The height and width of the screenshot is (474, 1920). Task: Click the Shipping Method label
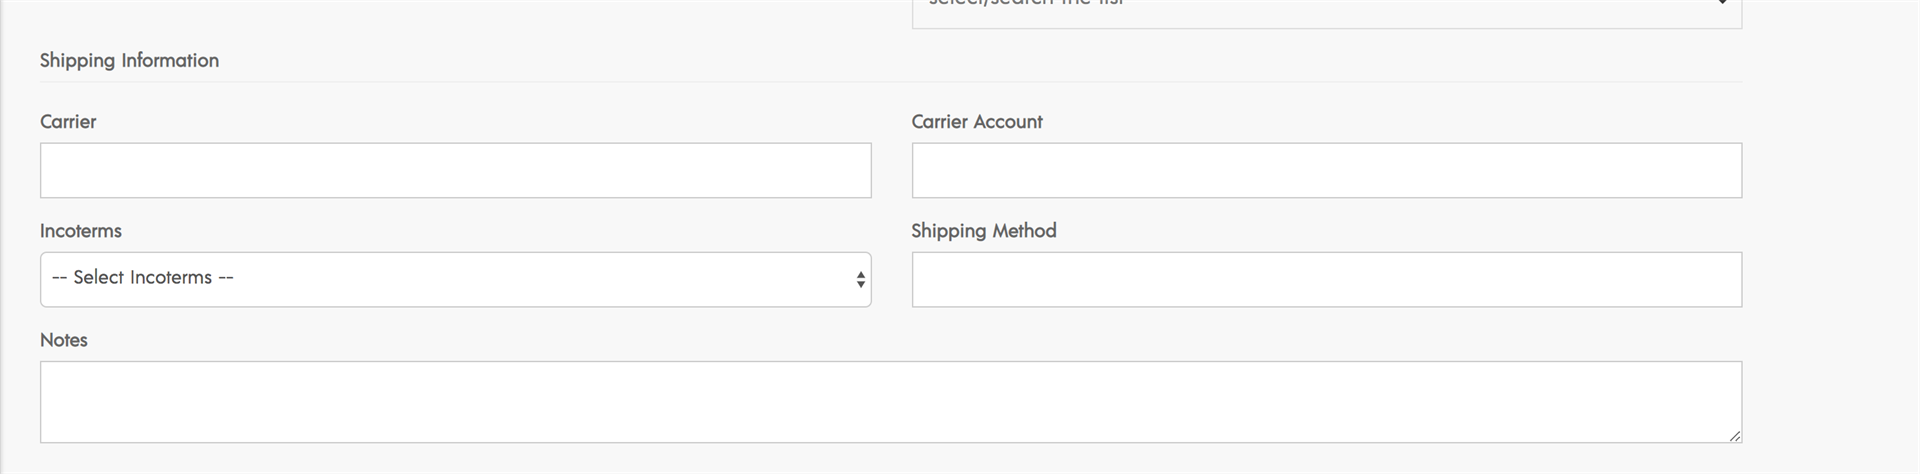click(x=984, y=231)
